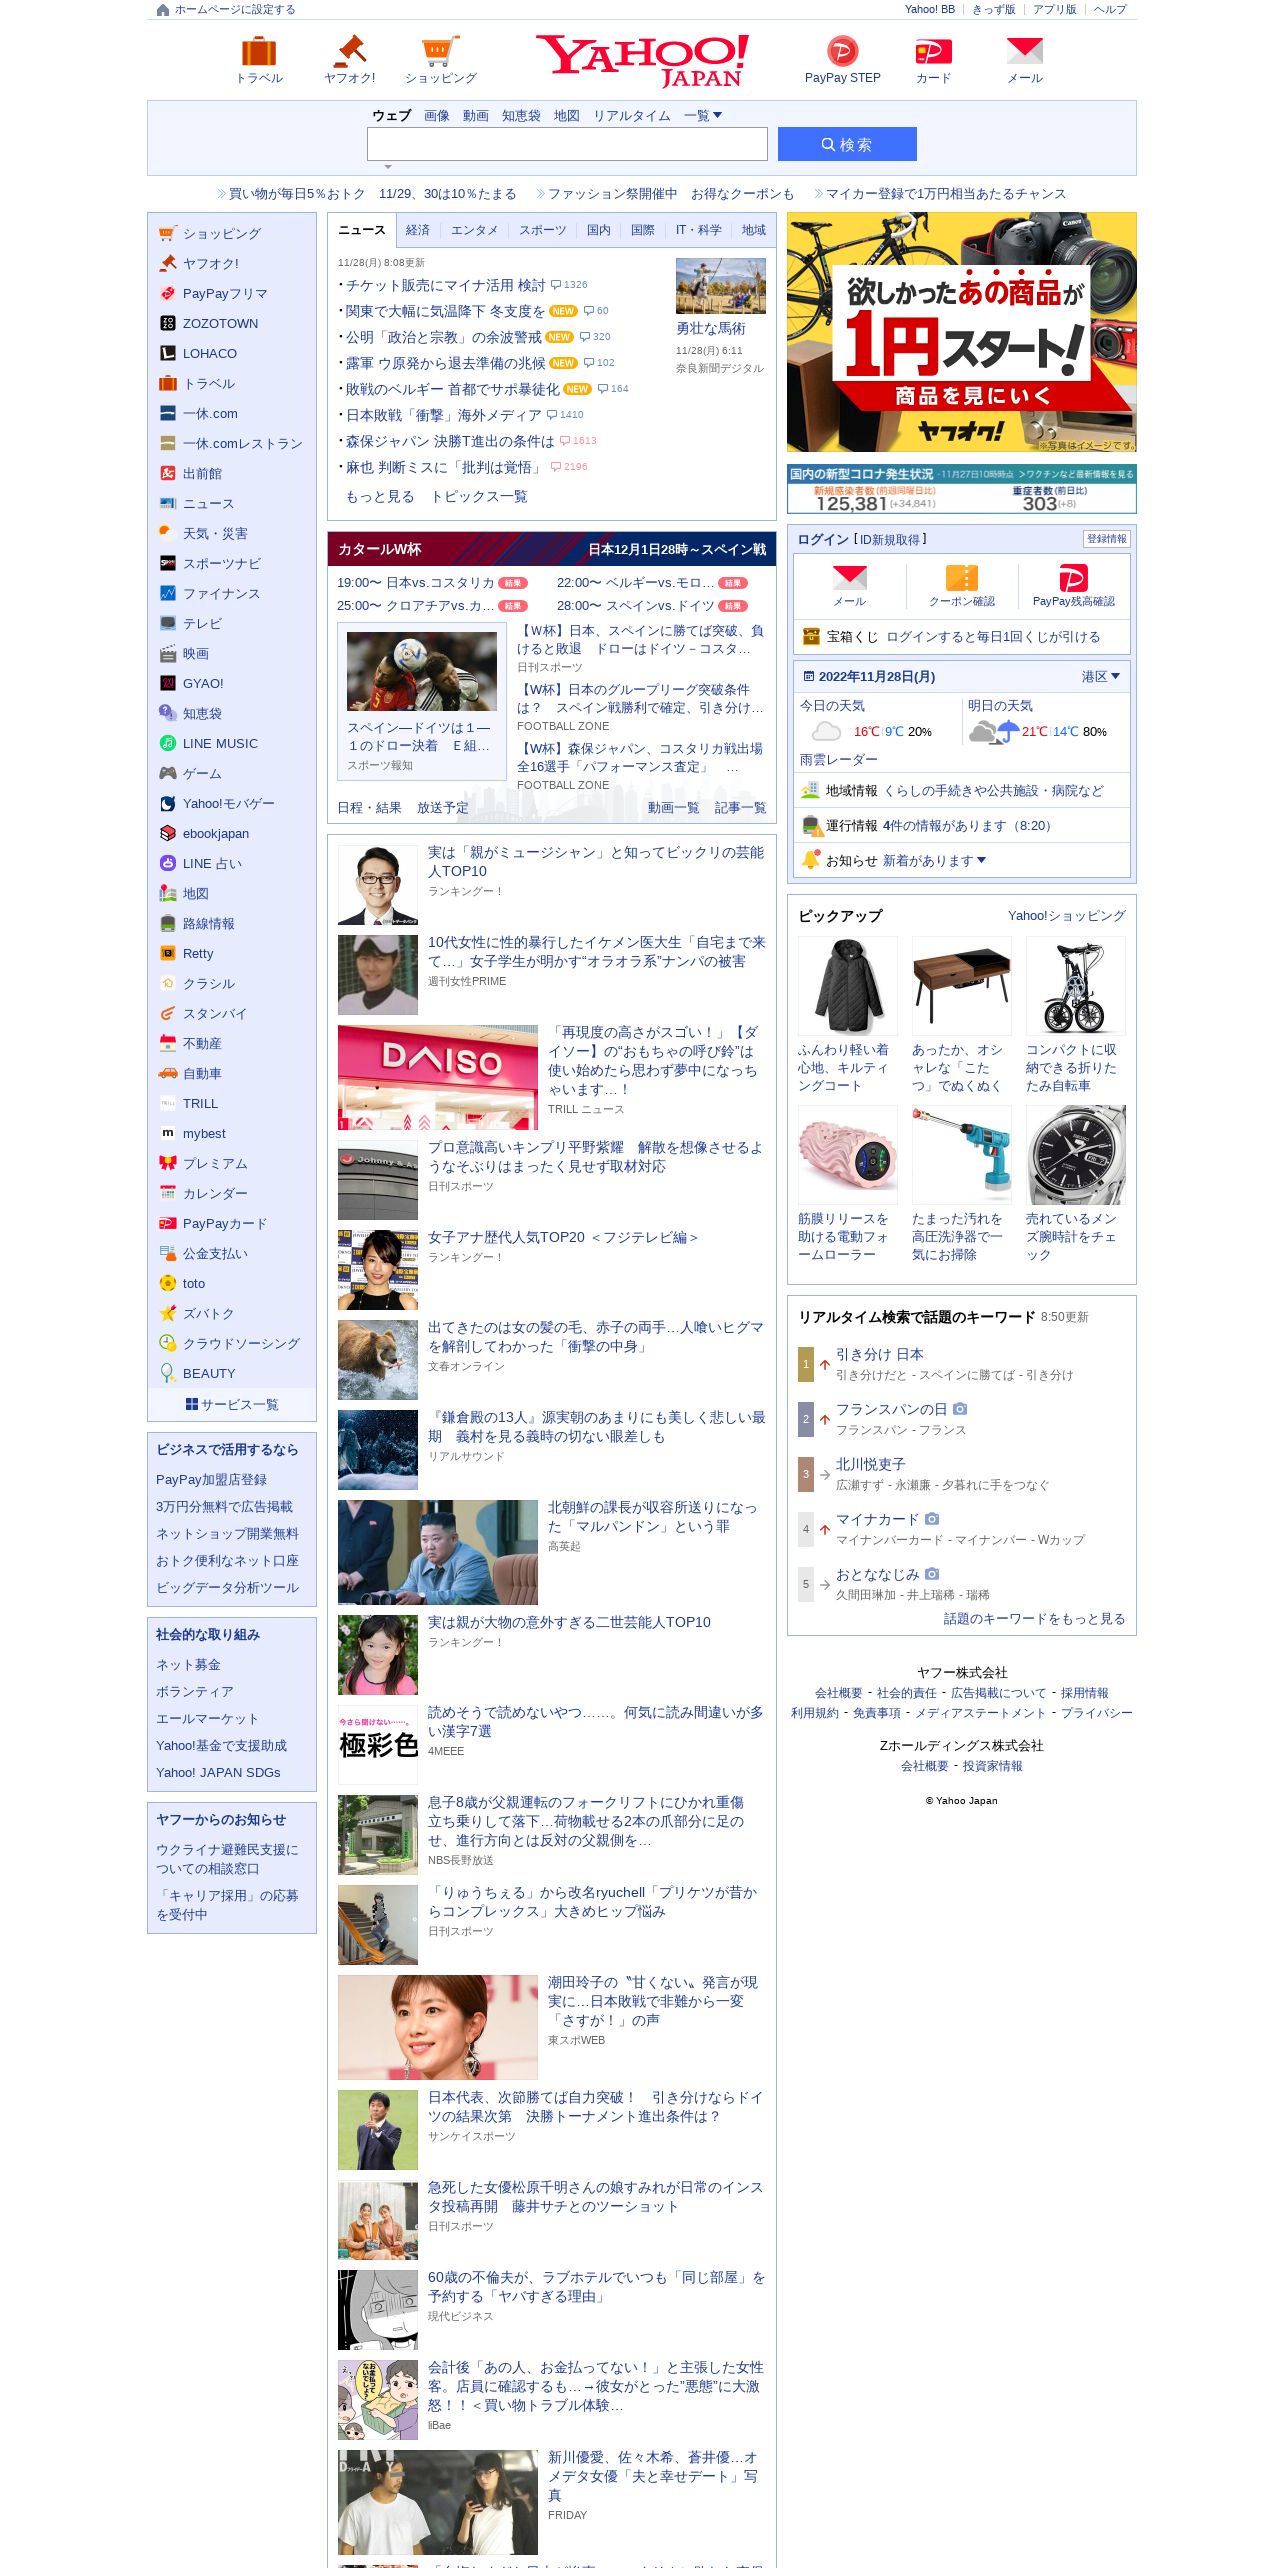The width and height of the screenshot is (1284, 2568).
Task: Open trending keyword 北川悦吏子
Action: click(x=871, y=1464)
